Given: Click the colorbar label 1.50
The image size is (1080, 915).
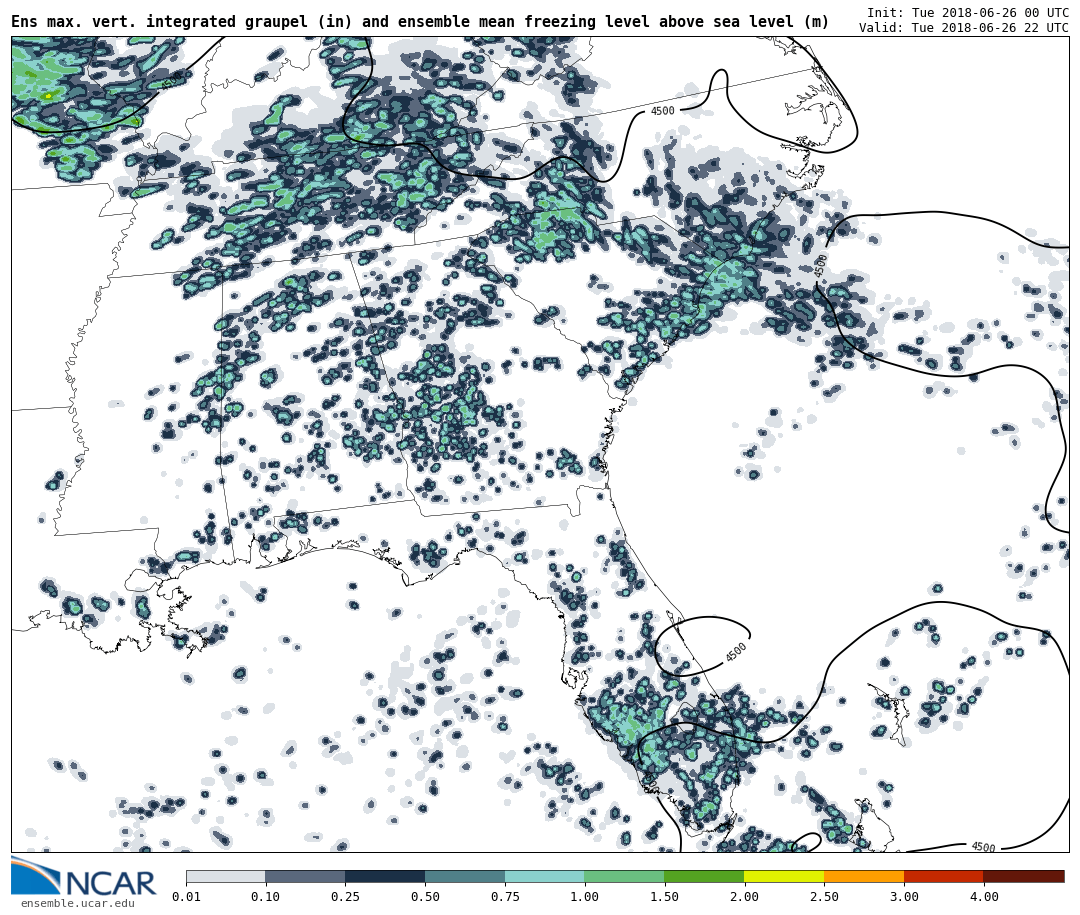Looking at the screenshot, I should point(665,896).
